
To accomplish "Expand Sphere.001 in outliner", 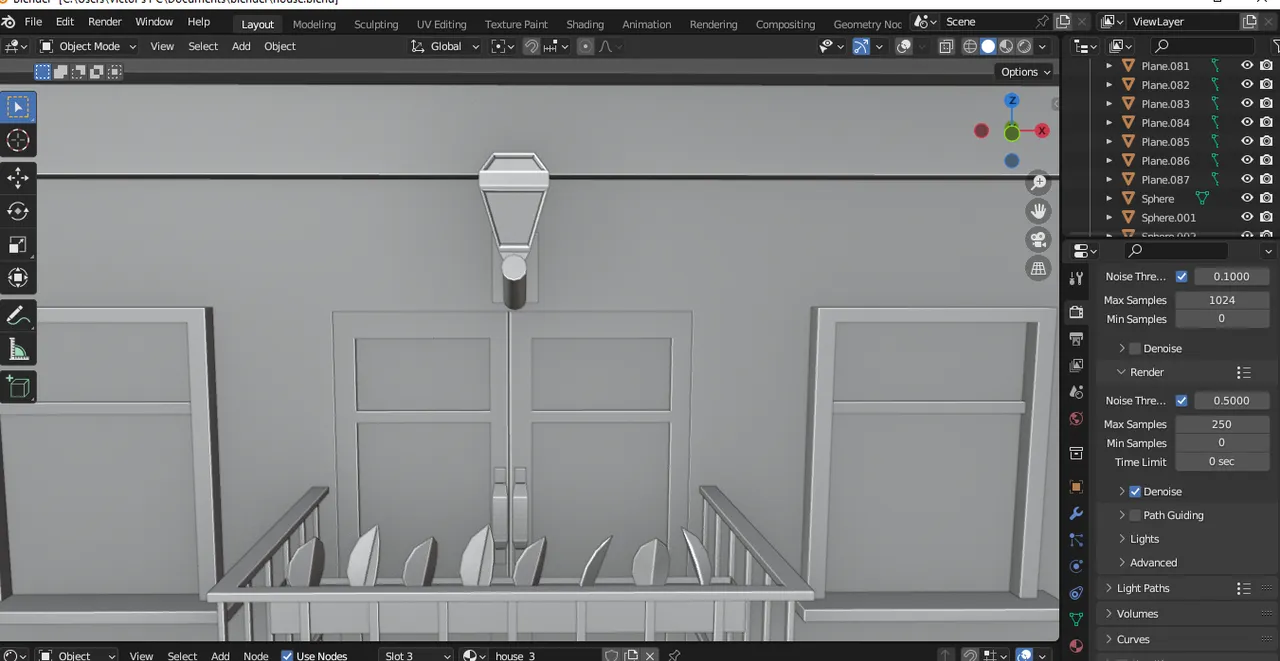I will [1109, 218].
